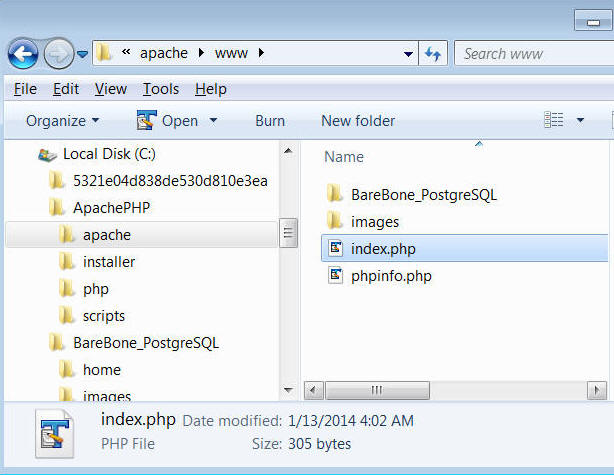Click file list horizontal scroll left arrow
Image resolution: width=614 pixels, height=475 pixels.
click(x=314, y=390)
